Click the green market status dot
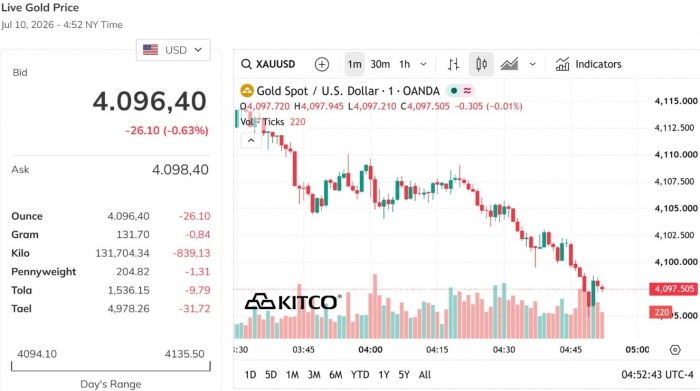The height and width of the screenshot is (391, 700). click(x=454, y=91)
